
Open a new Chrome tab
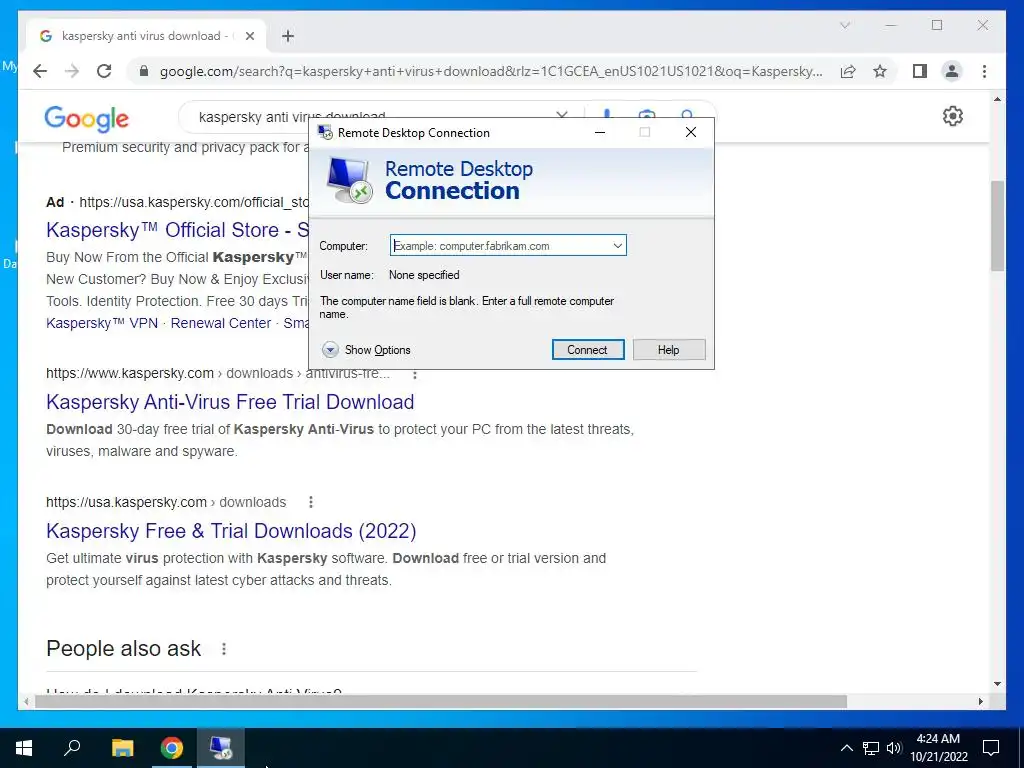(288, 36)
